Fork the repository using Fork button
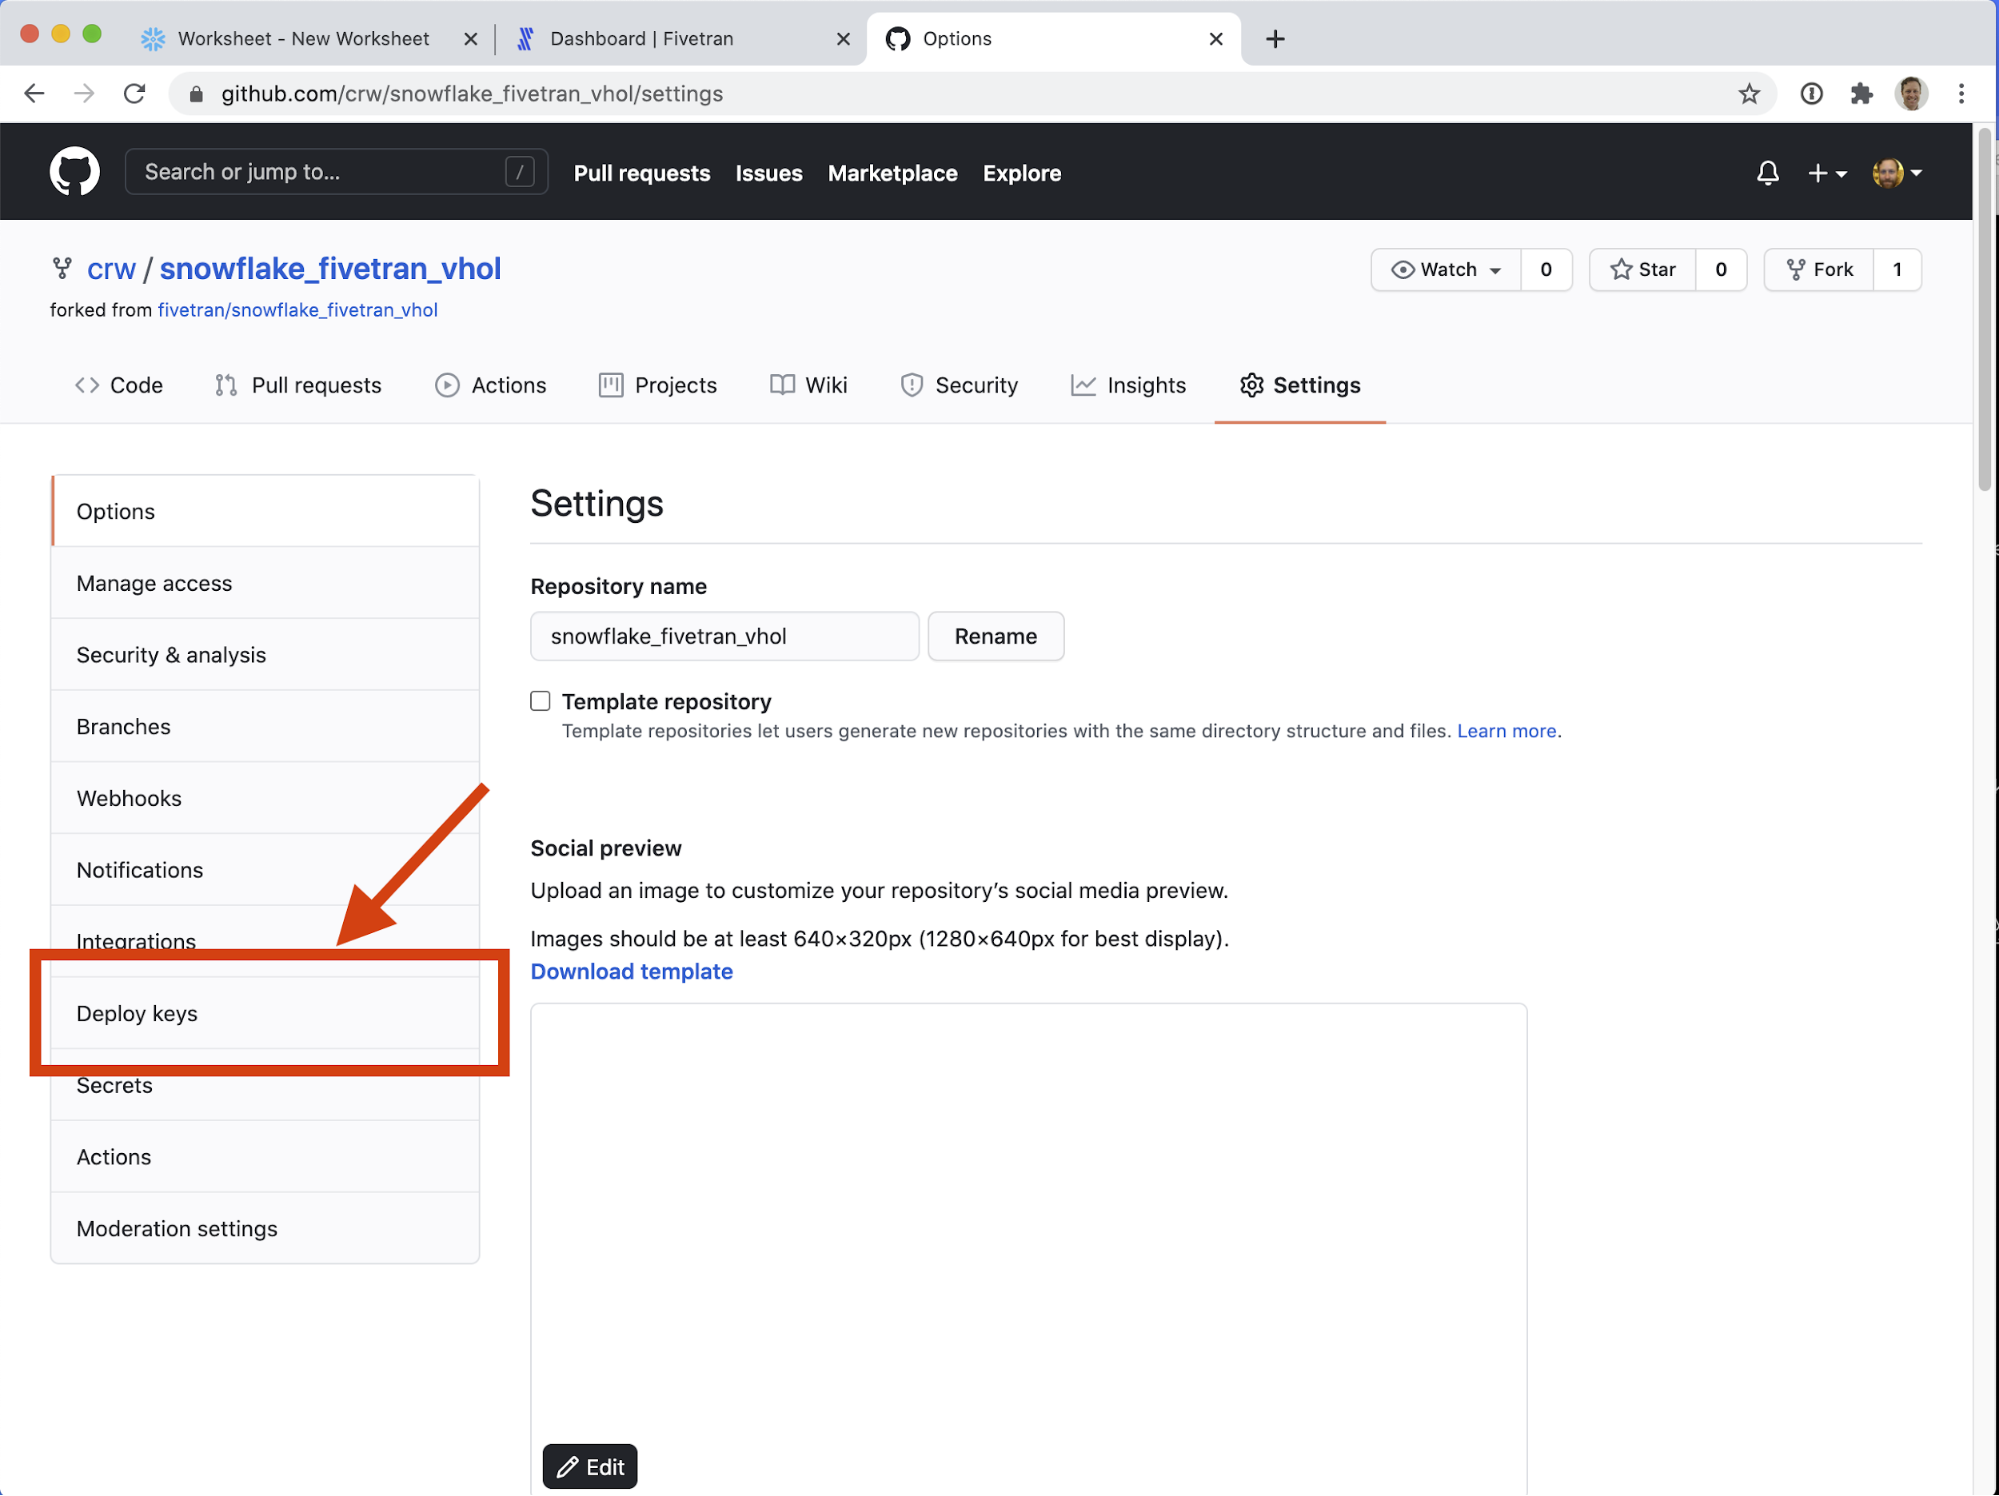Viewport: 1999px width, 1496px height. (x=1819, y=270)
